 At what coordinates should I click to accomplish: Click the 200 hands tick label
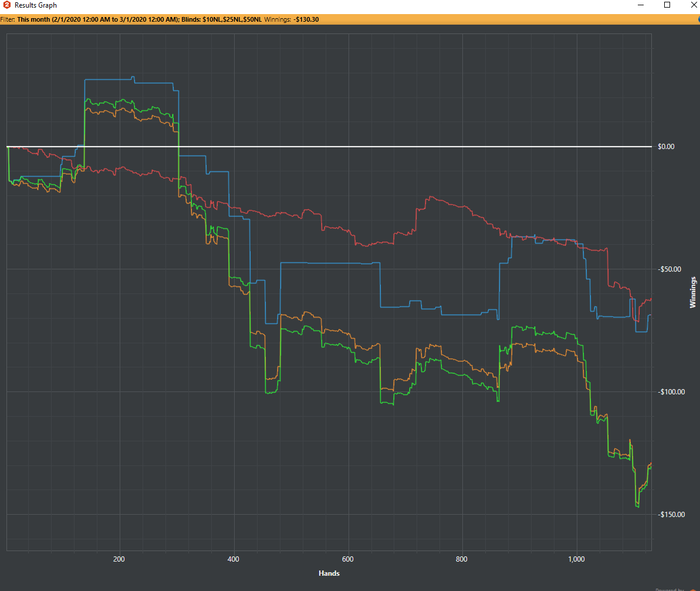pos(119,559)
